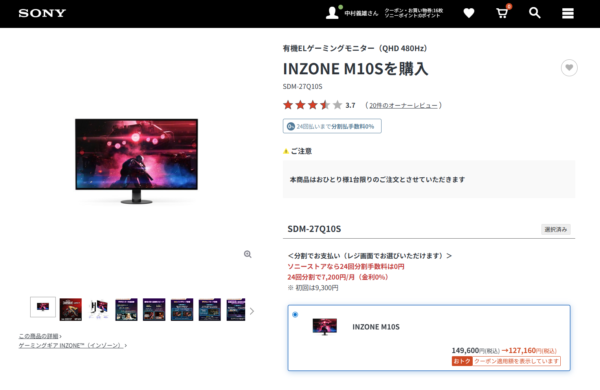The height and width of the screenshot is (390, 600).
Task: Click the 24回分割で7,200円/月 text
Action: tap(338, 277)
